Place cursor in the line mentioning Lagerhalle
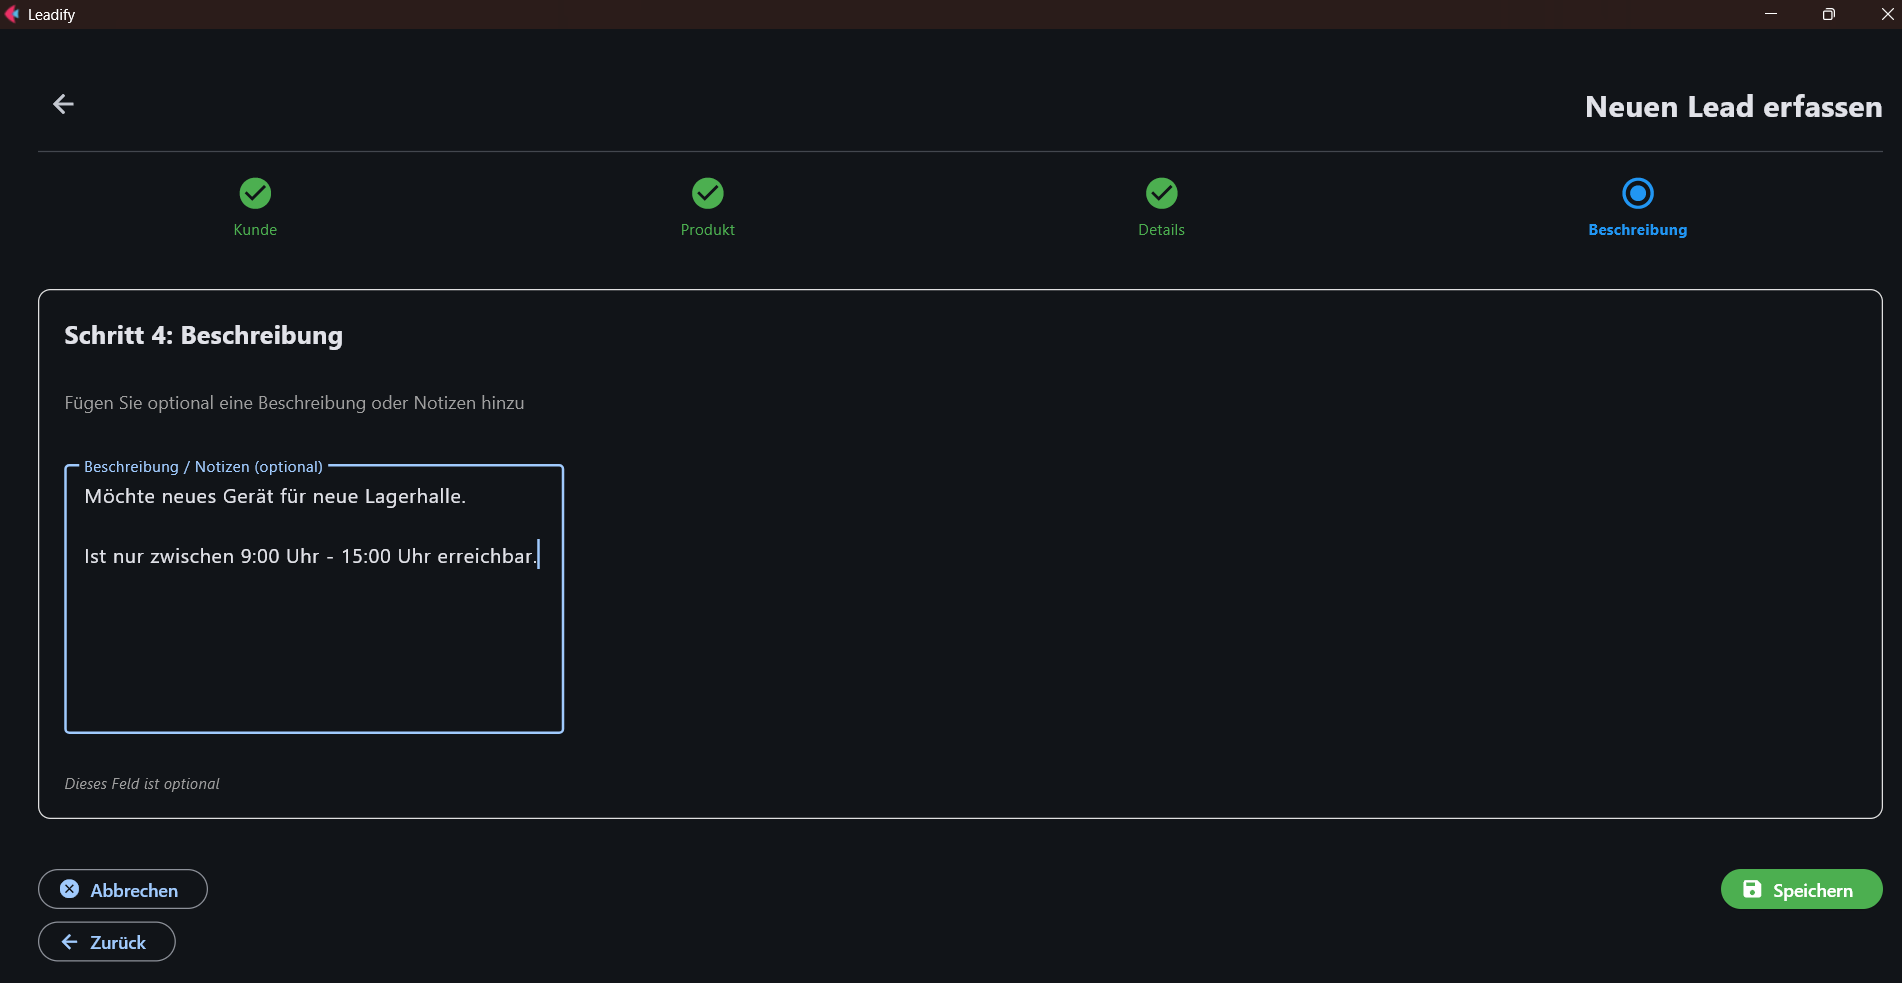Screen dimensions: 1902x983 pyautogui.click(x=275, y=497)
